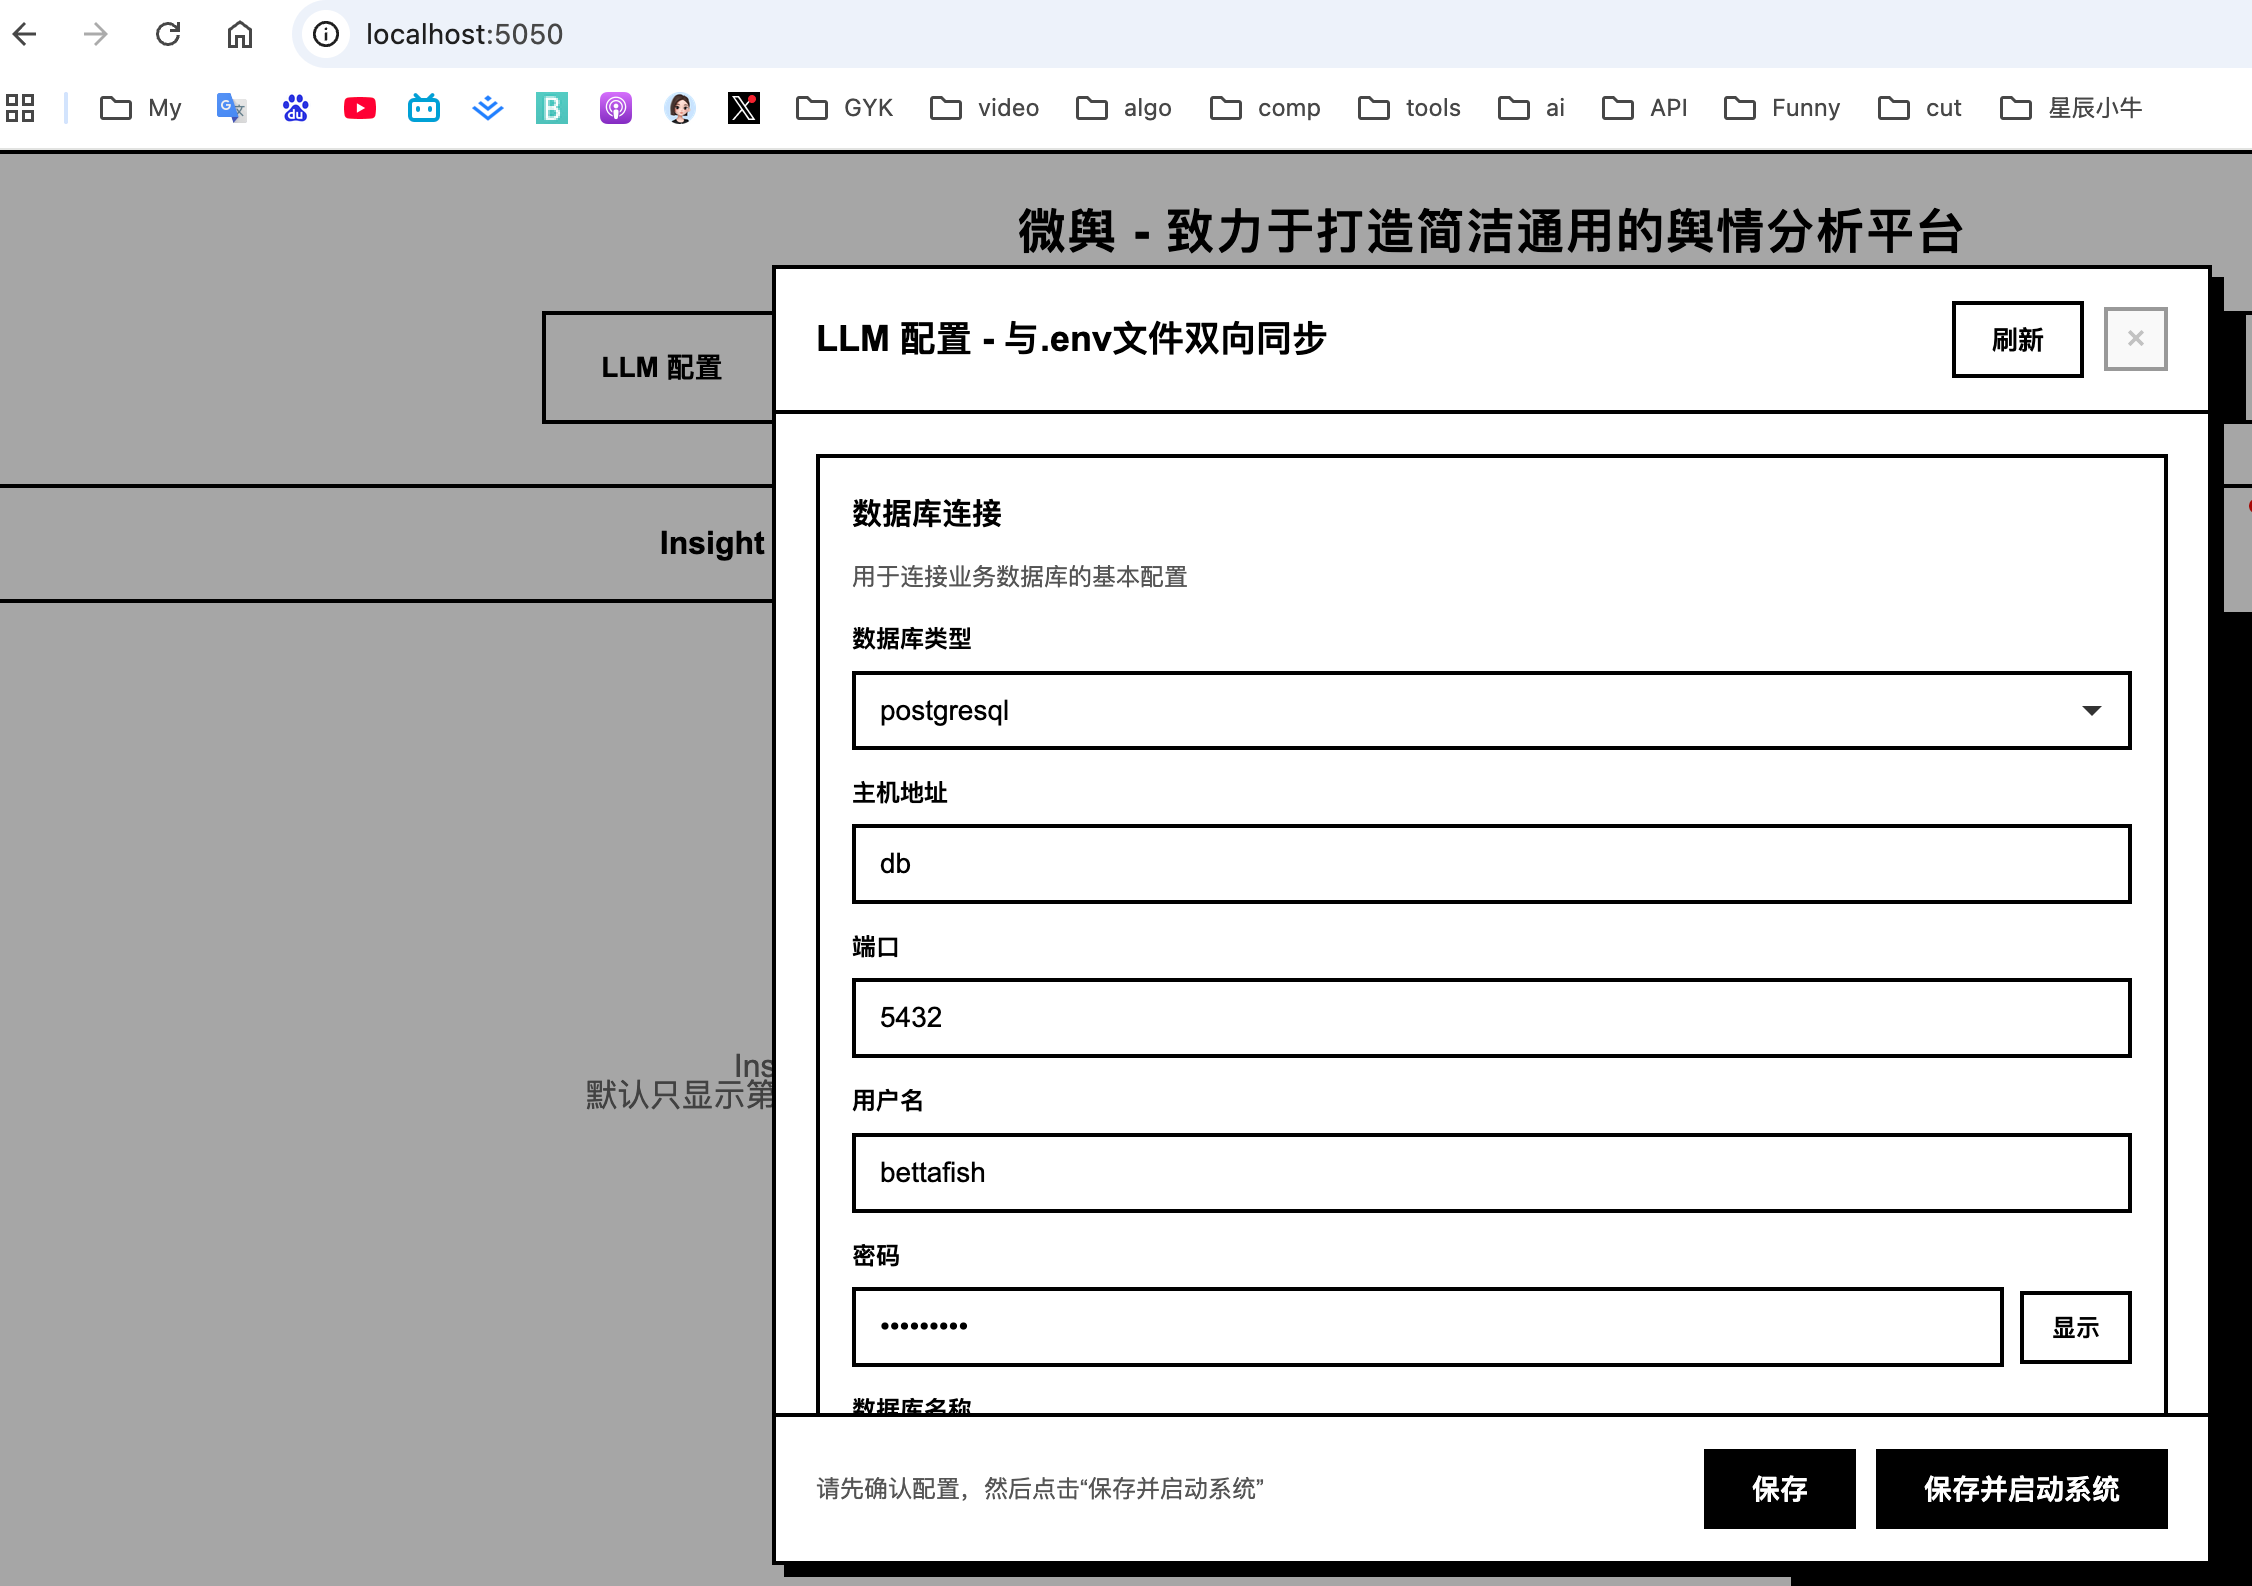Open the algo bookmark folder
Screen dimensions: 2252x1586
(x=1124, y=108)
